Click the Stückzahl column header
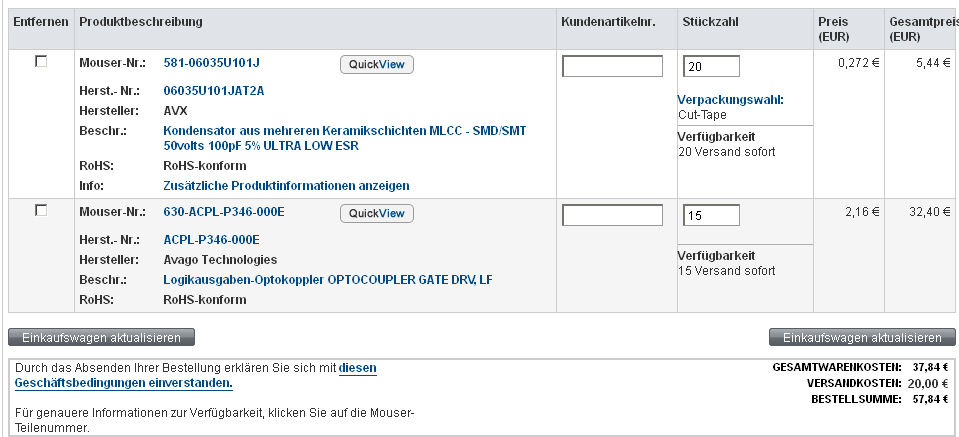Screen dimensions: 959x437 point(711,22)
